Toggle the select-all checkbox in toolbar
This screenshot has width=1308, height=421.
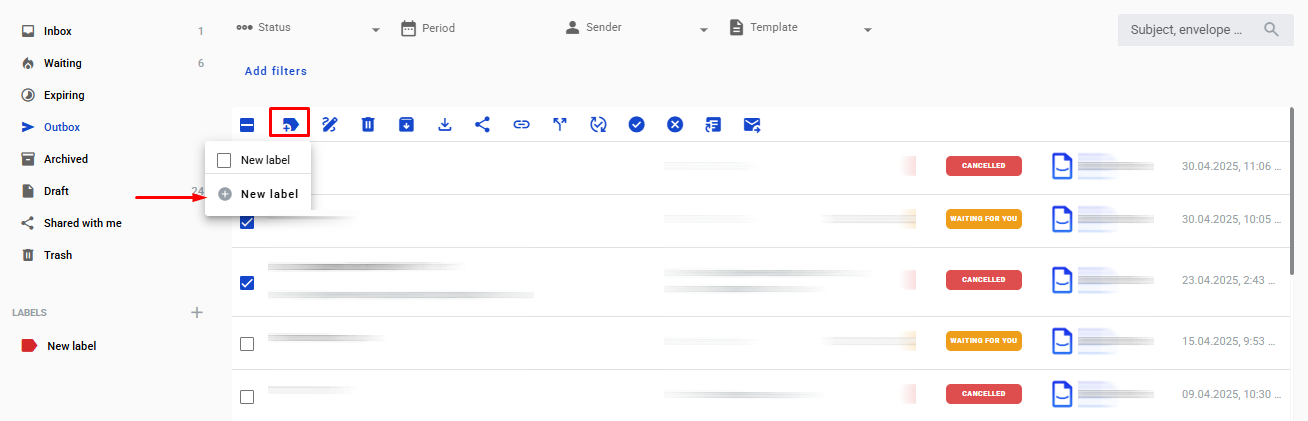[247, 125]
